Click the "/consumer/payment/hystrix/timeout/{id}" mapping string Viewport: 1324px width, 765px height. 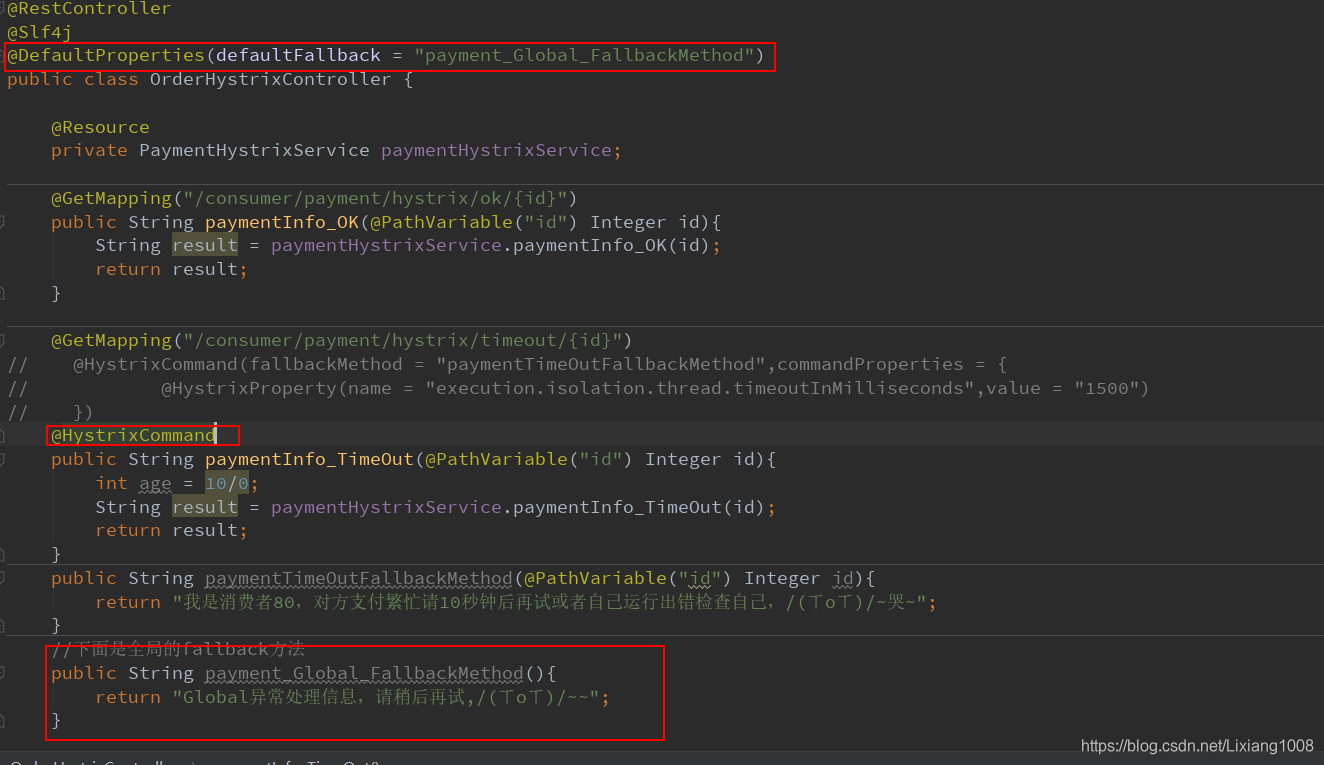[x=403, y=341]
